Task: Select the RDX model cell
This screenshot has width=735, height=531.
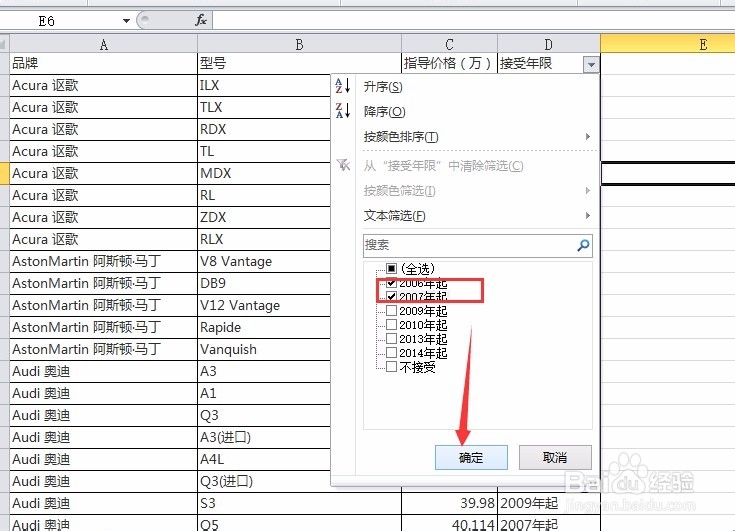Action: [x=264, y=129]
